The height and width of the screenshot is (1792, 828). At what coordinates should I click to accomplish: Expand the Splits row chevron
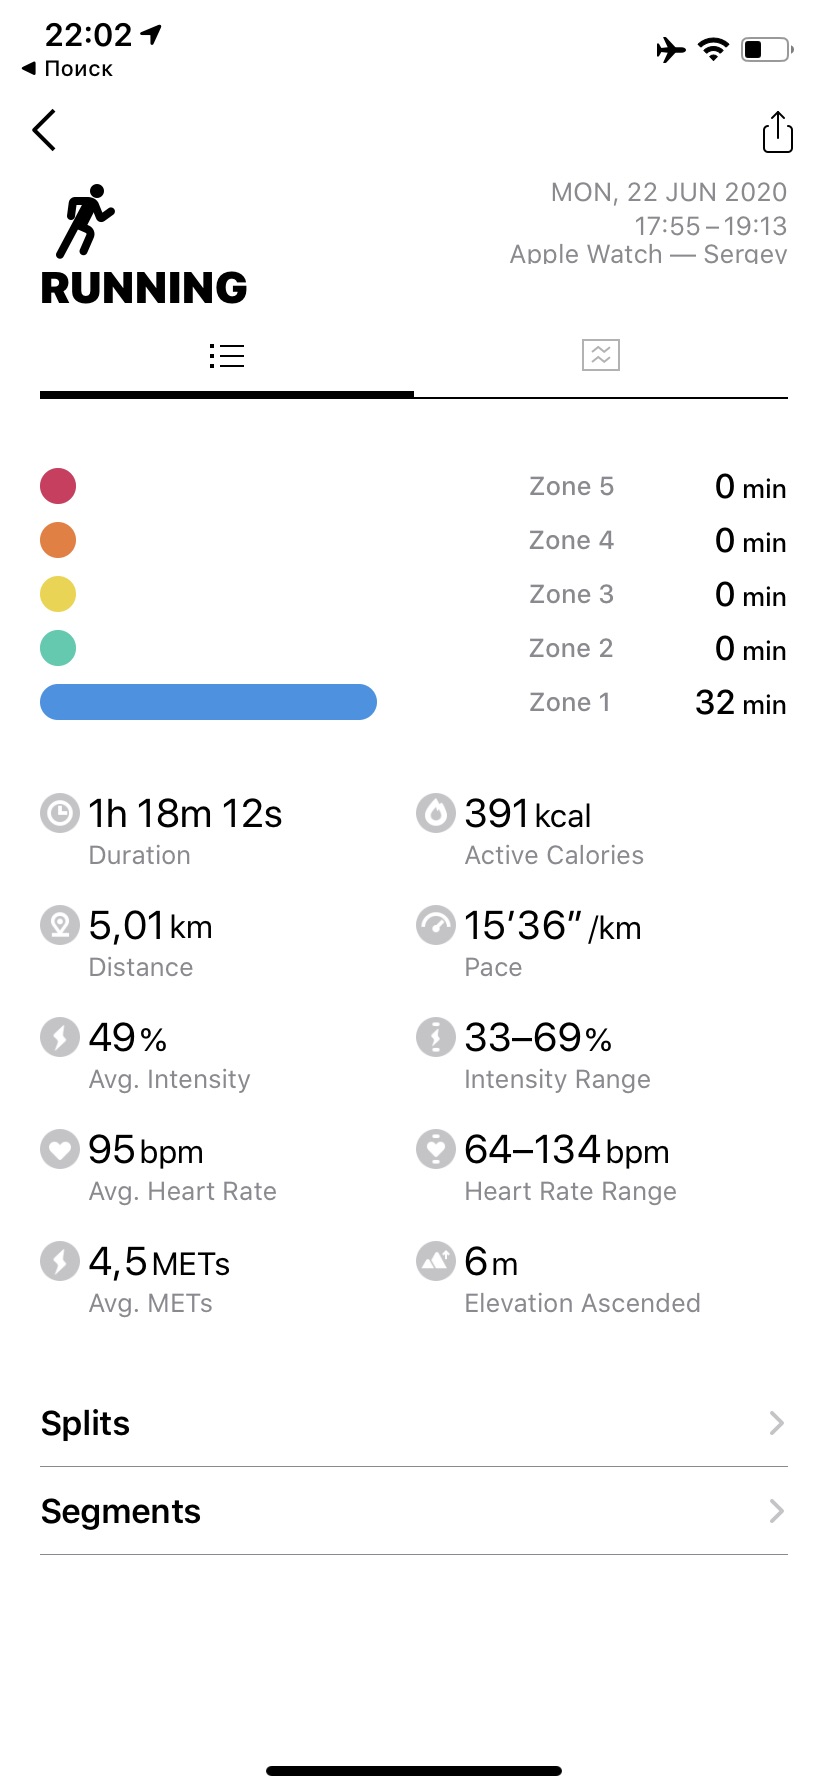[x=776, y=1423]
